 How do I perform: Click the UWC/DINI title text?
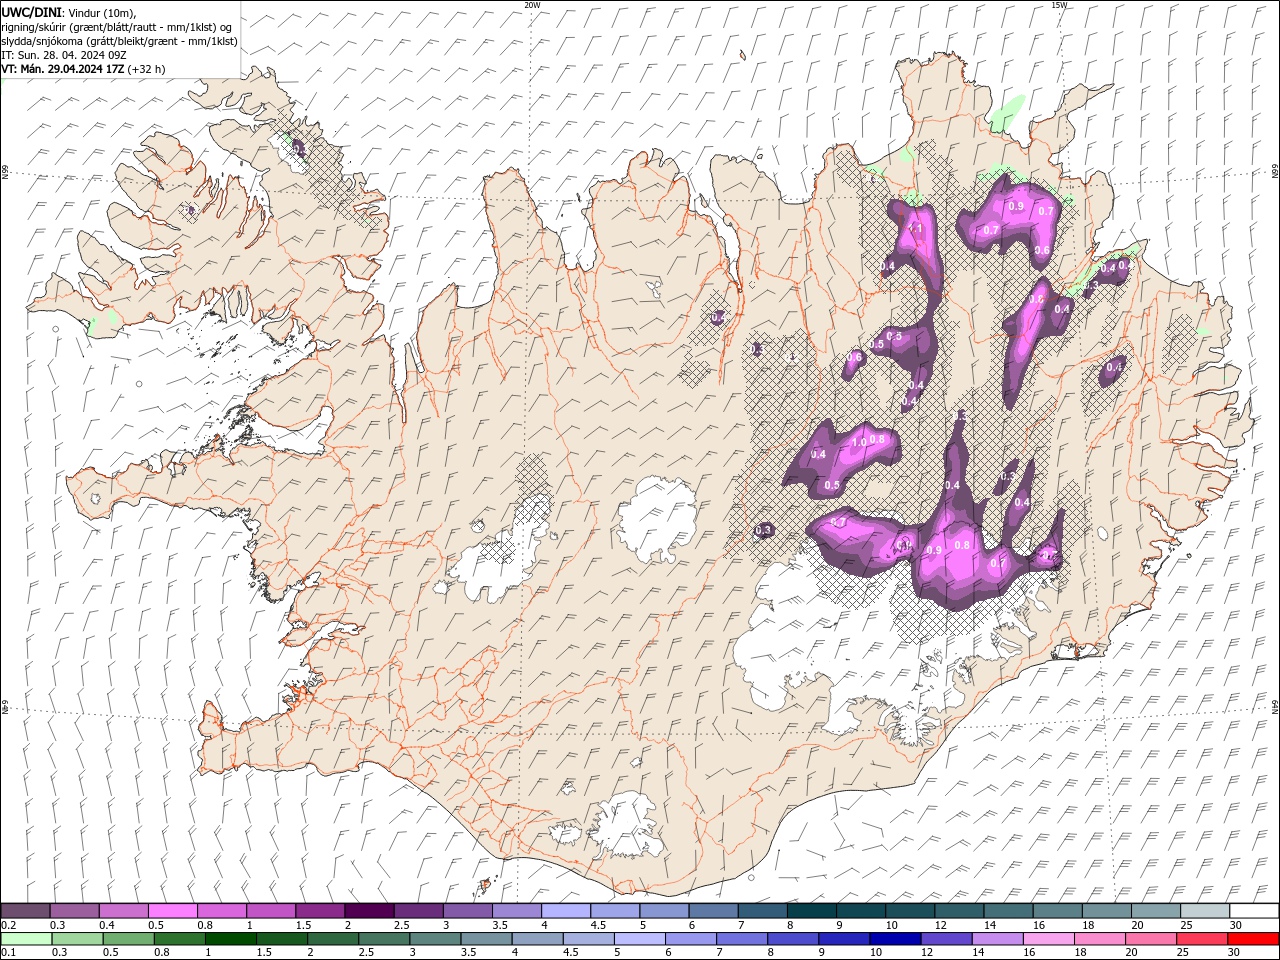tap(33, 11)
